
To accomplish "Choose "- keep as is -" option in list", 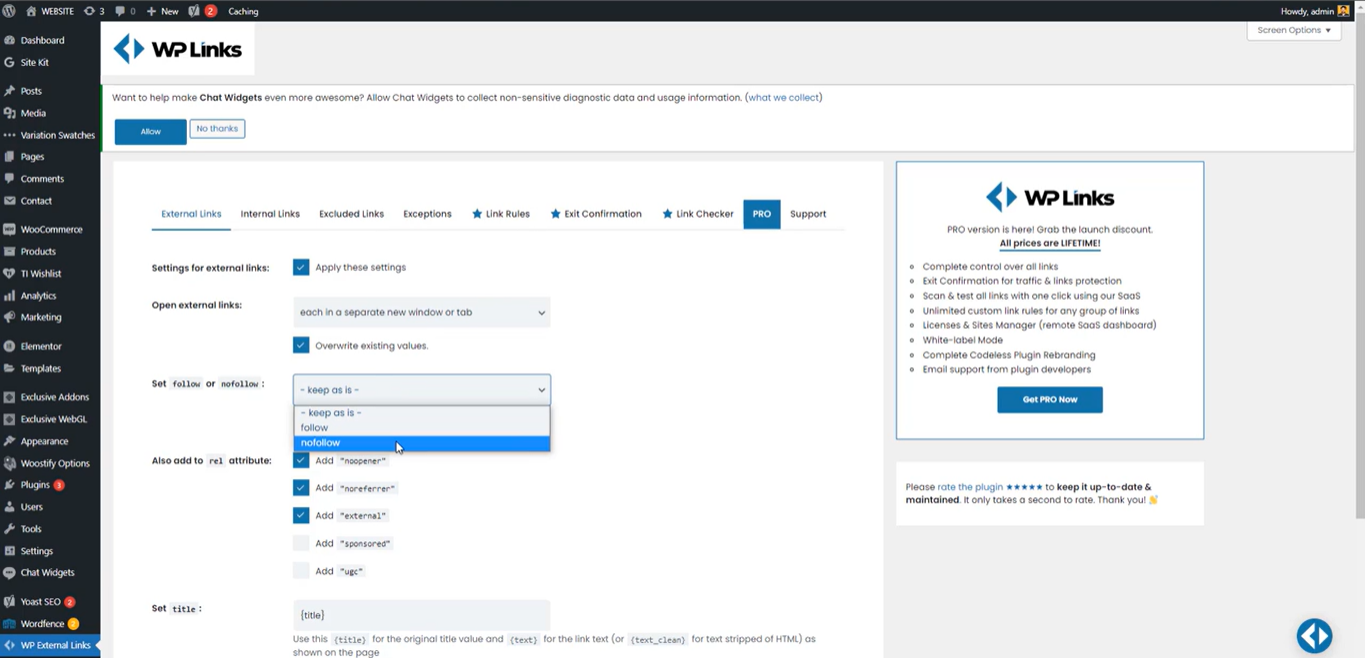I will [x=421, y=412].
